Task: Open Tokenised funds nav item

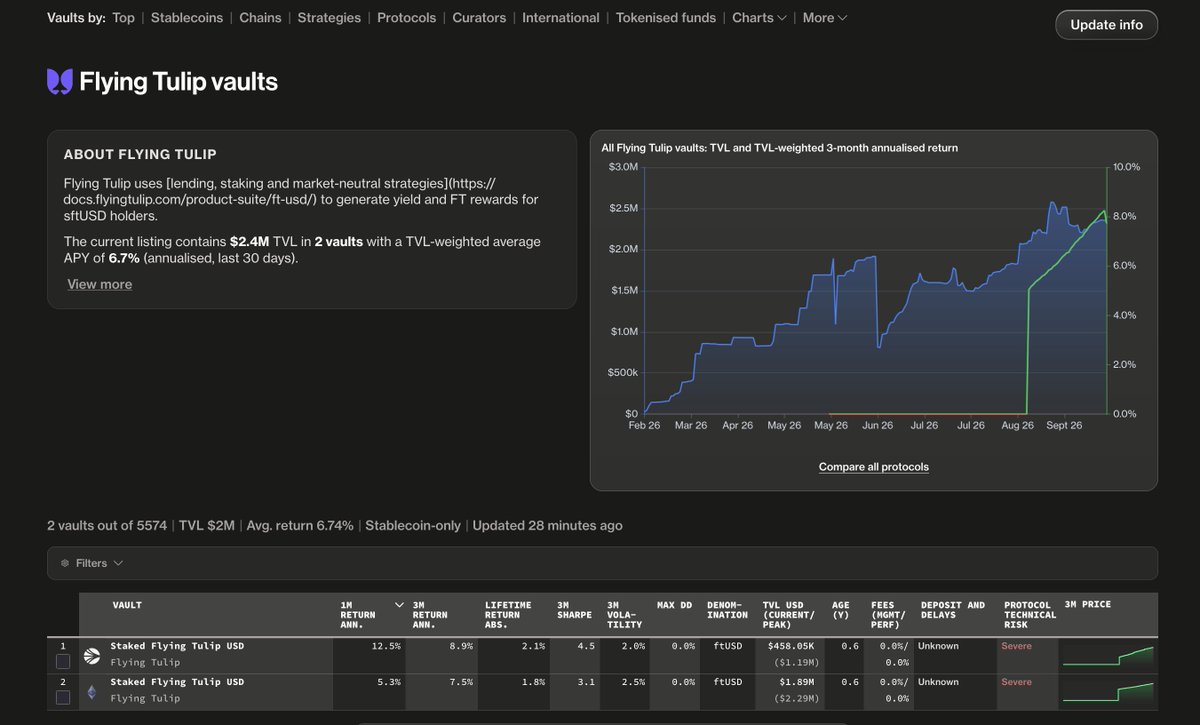Action: (x=666, y=18)
